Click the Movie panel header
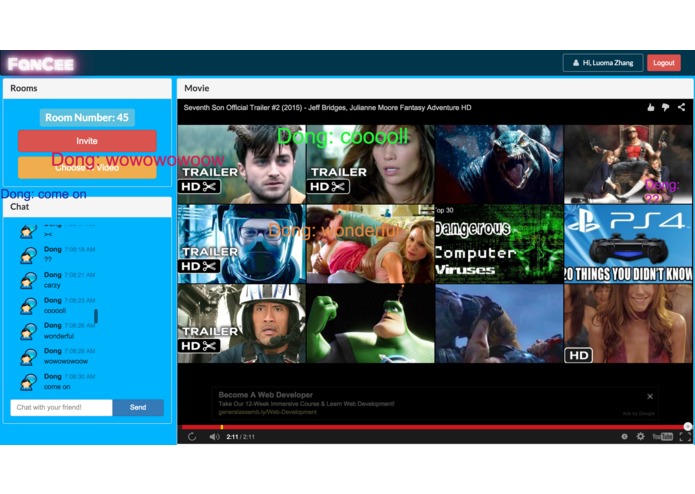695x494 pixels. click(x=435, y=88)
